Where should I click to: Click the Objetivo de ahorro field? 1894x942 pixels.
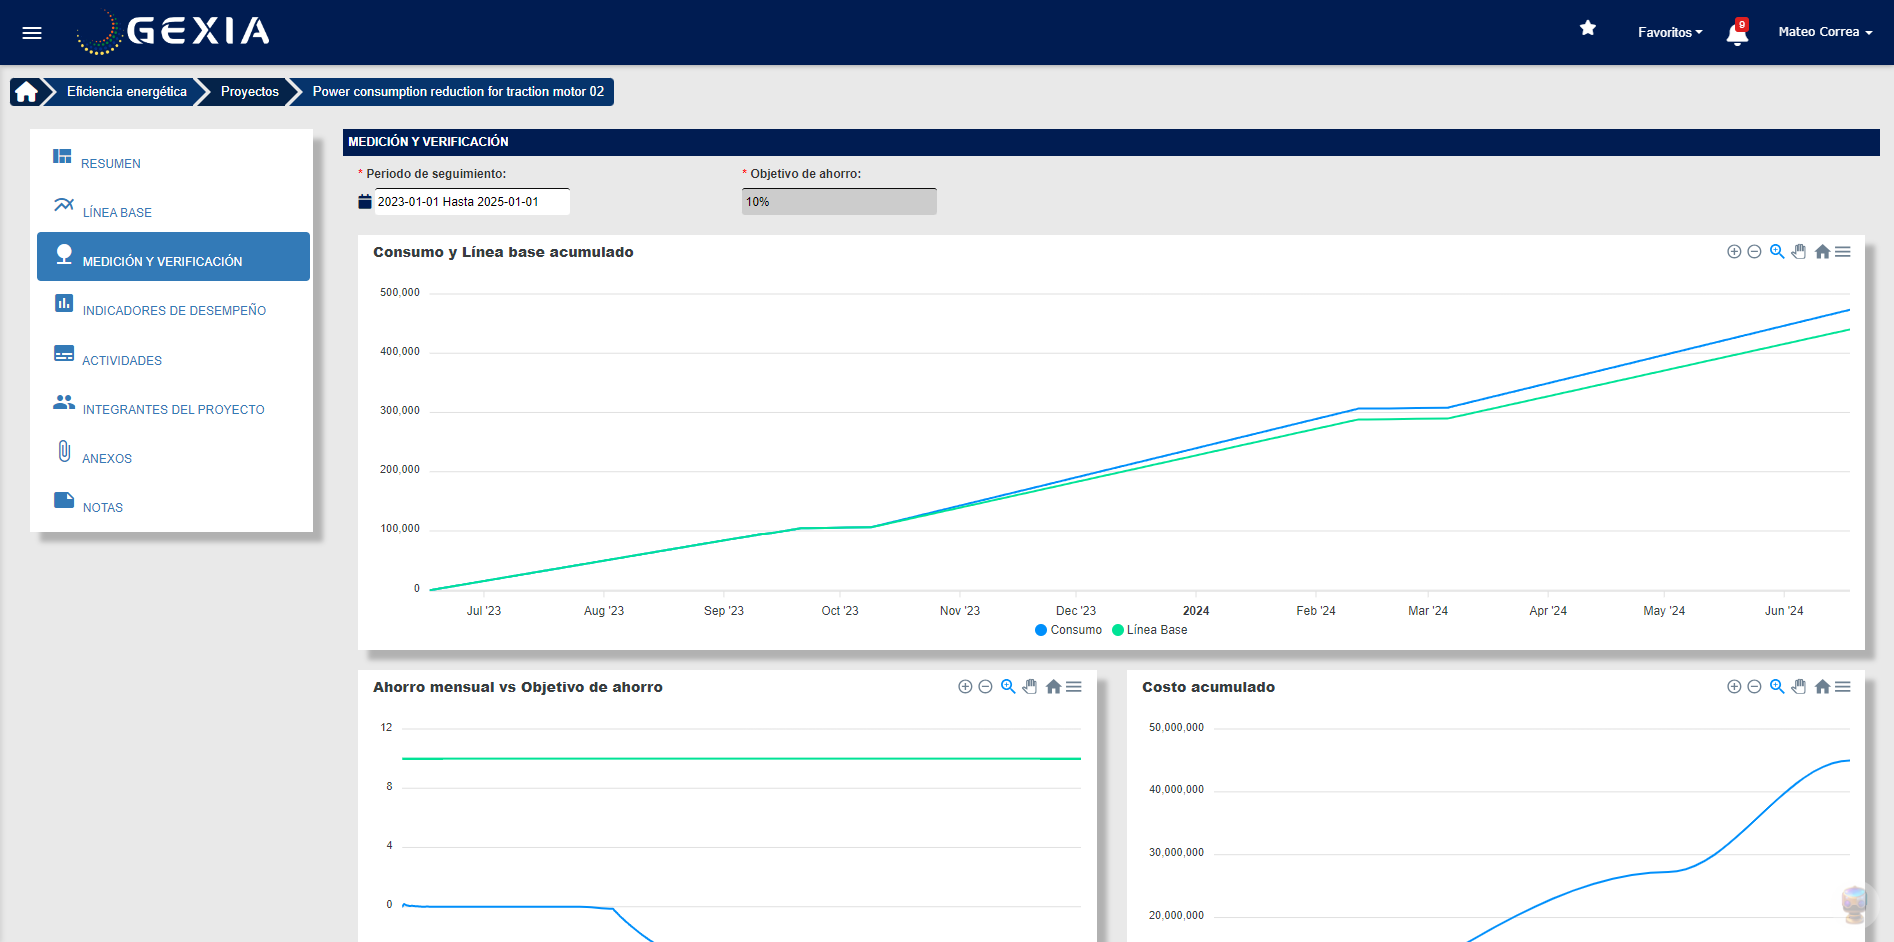(x=838, y=202)
